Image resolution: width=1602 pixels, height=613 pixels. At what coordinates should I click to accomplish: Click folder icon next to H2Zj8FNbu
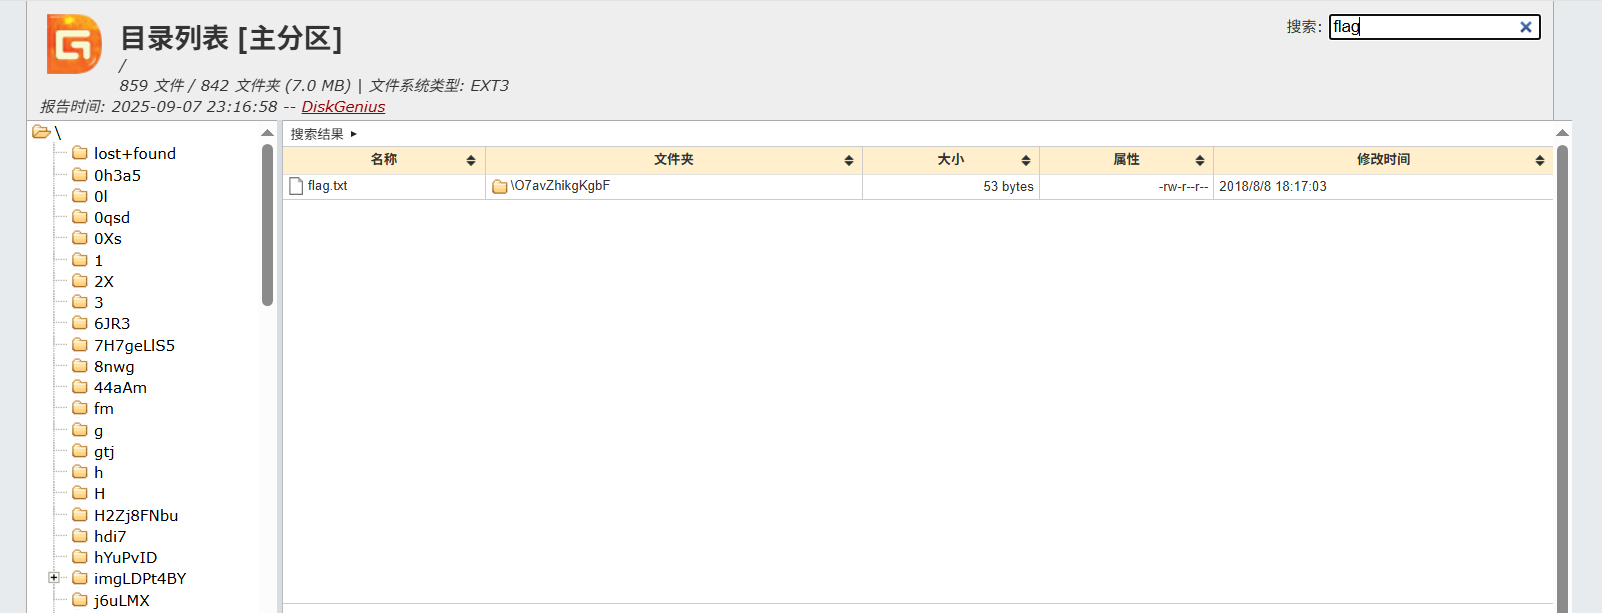[80, 514]
